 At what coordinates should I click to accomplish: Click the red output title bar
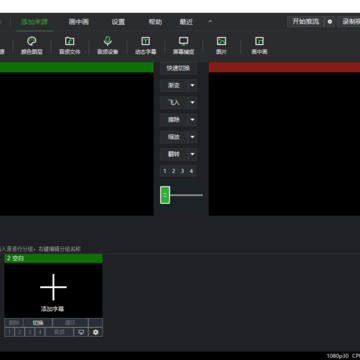(x=284, y=67)
